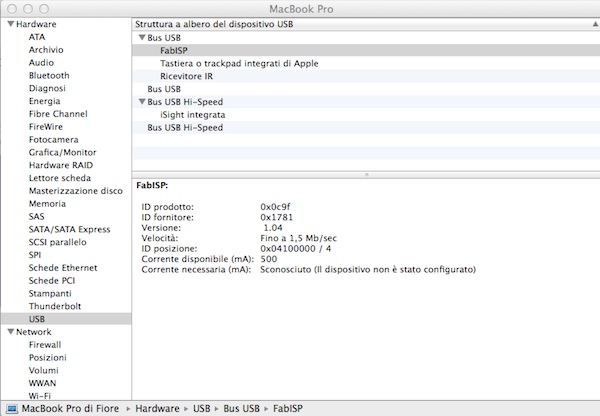Click the Corrente disponibile value 500
The image size is (600, 416).
[x=269, y=259]
